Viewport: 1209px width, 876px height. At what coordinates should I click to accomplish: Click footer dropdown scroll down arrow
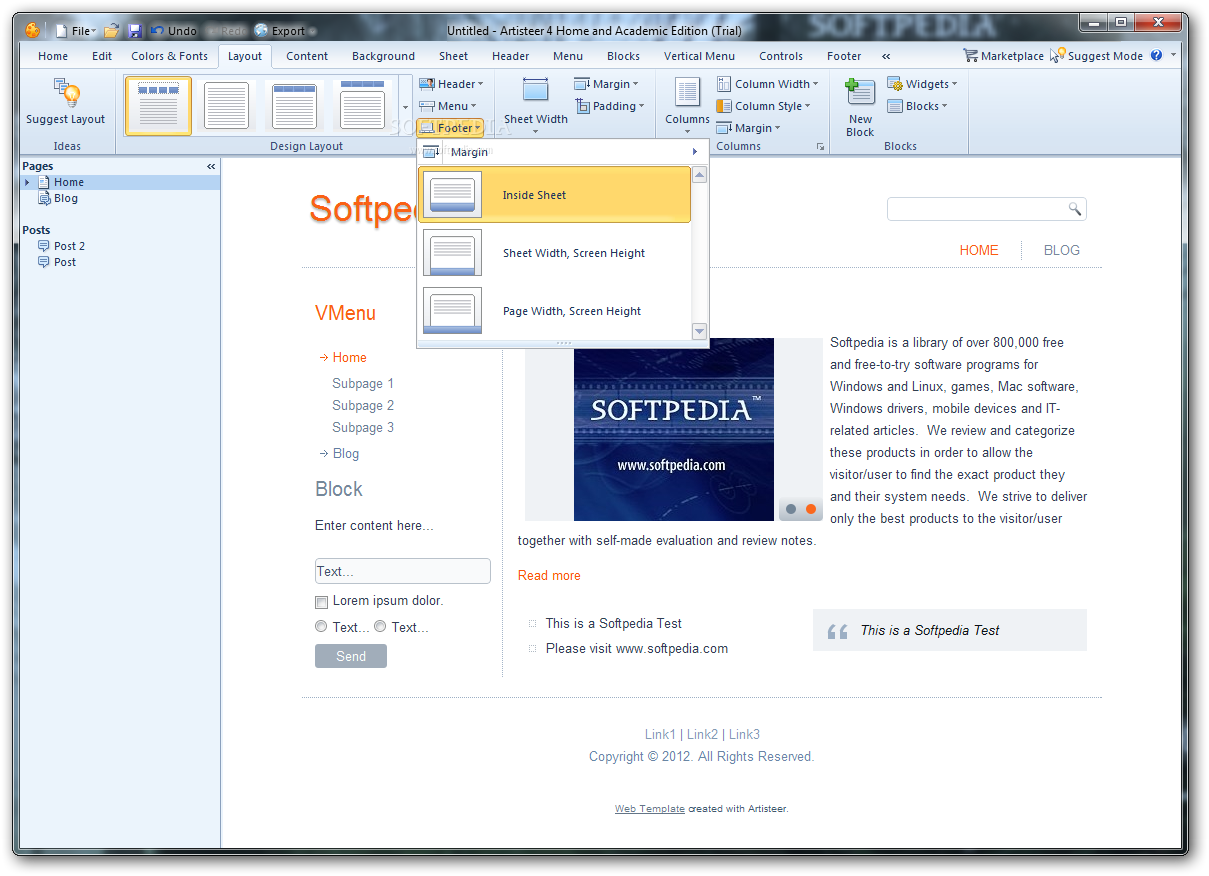(x=699, y=331)
